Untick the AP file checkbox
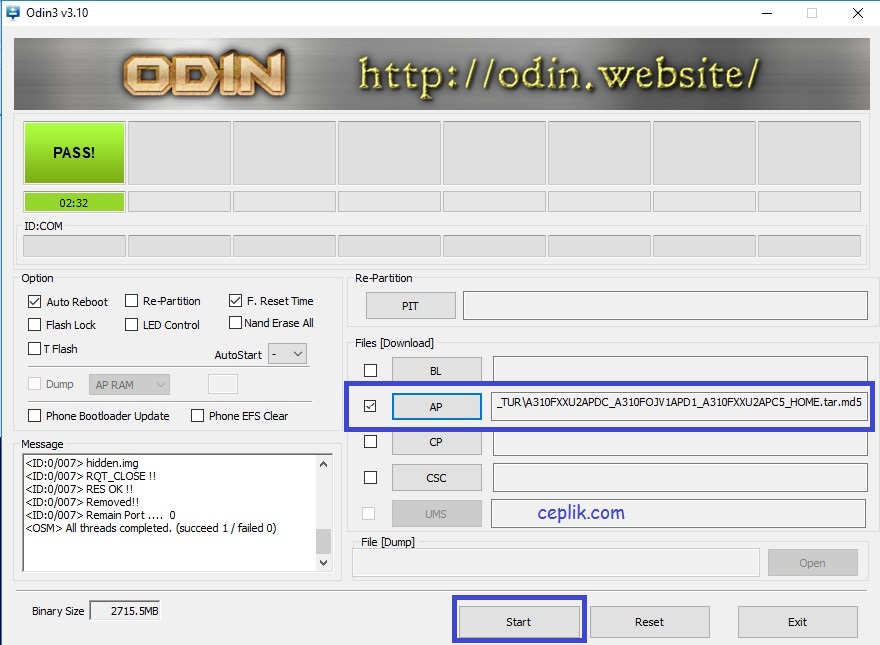This screenshot has height=645, width=880. click(370, 406)
